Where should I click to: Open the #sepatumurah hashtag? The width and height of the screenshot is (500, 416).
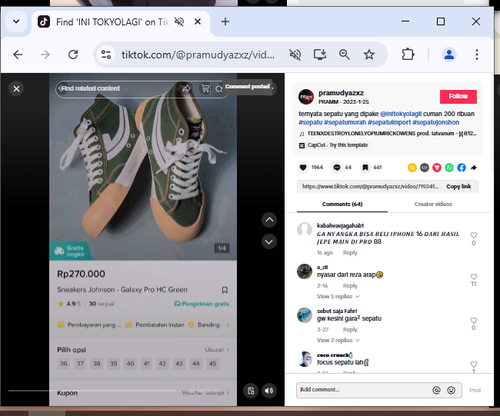coord(345,122)
